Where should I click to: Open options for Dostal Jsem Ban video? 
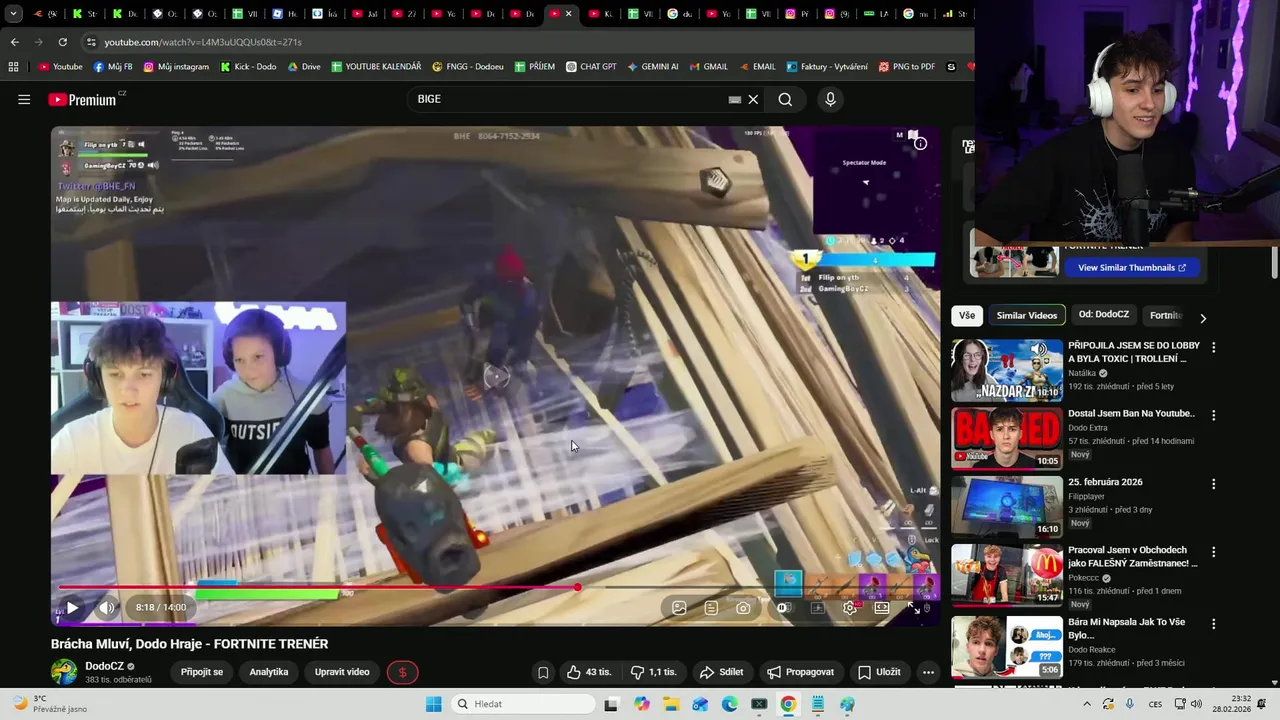coord(1214,415)
